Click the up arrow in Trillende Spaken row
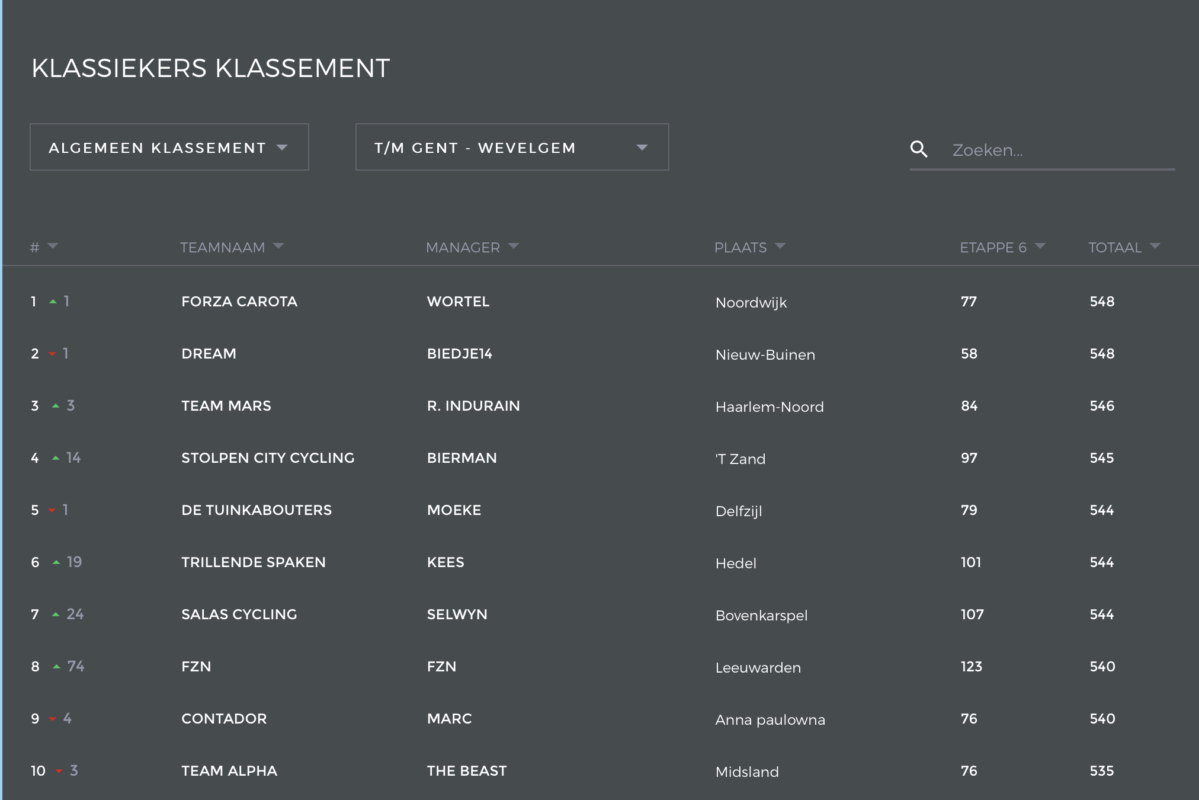1199x800 pixels. (x=56, y=562)
